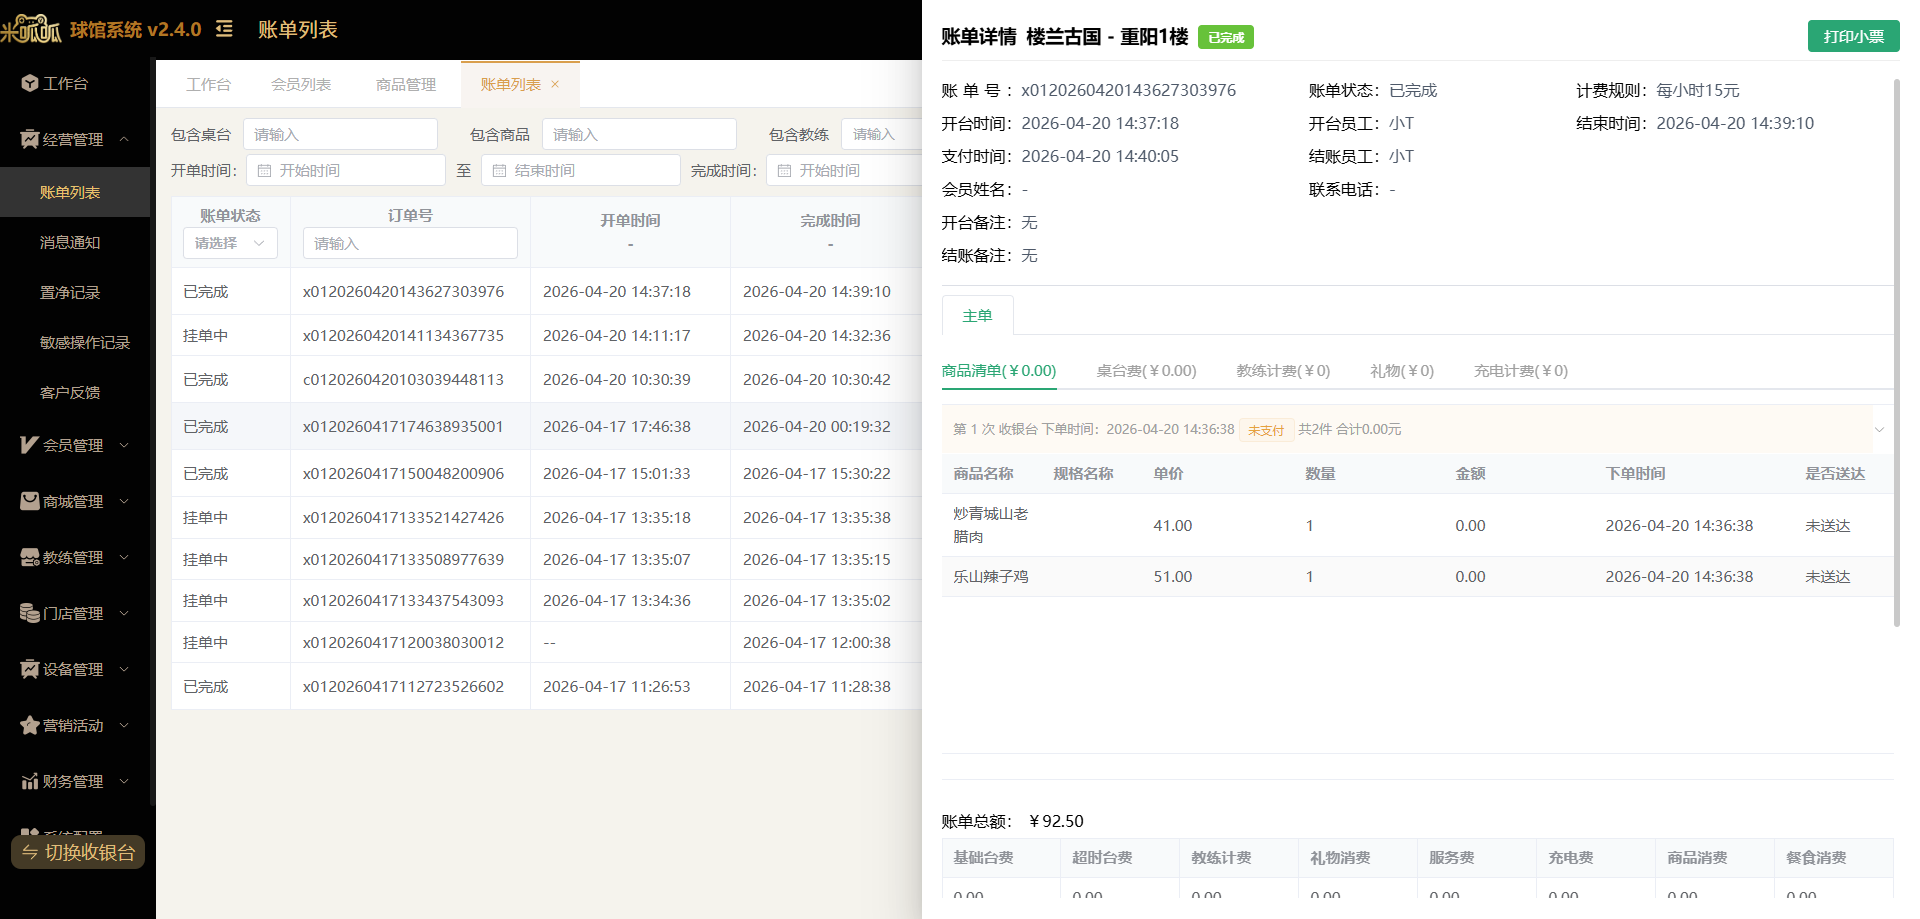The width and height of the screenshot is (1920, 919).
Task: Expand the 商城管理 menu group
Action: click(124, 501)
